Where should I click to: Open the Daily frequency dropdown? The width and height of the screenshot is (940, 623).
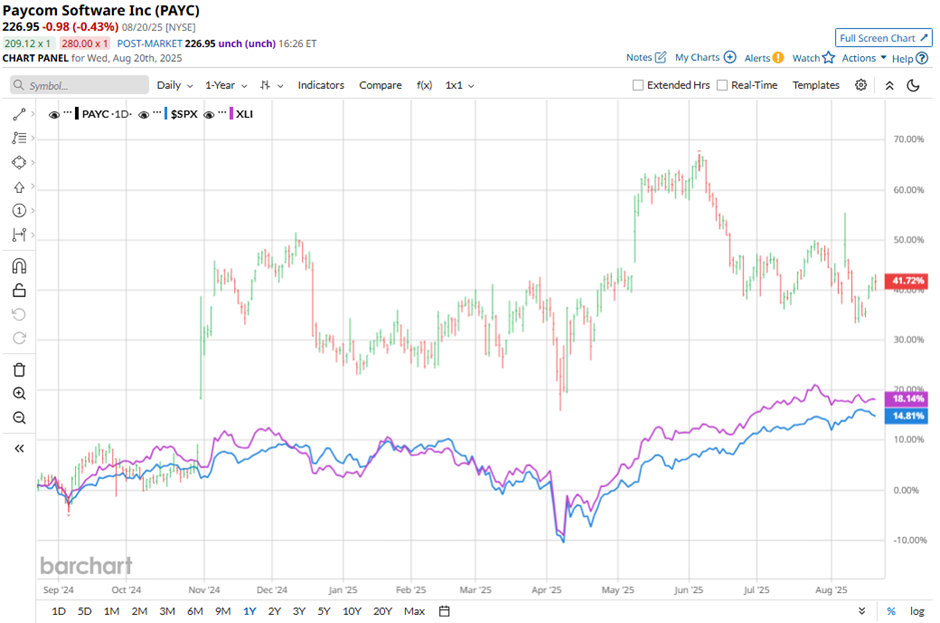coord(174,85)
